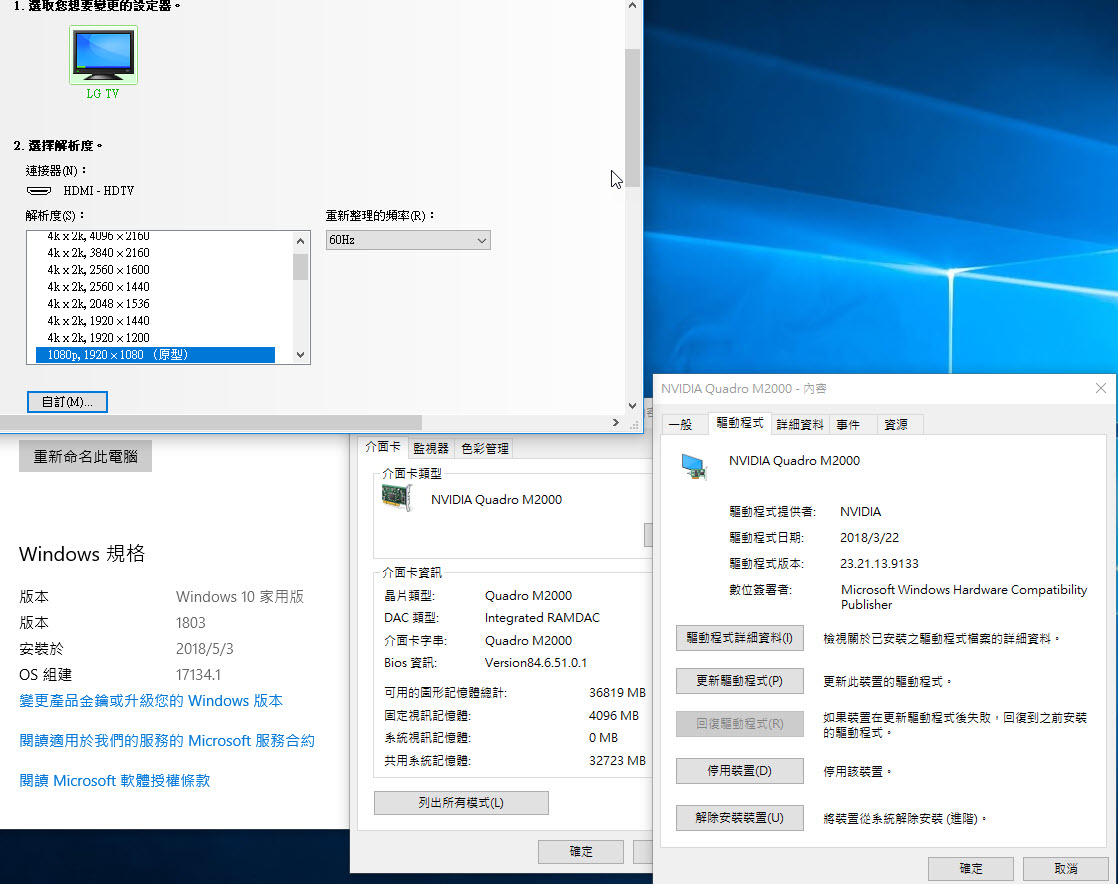Select resolution 4k x 2k, 2560 × 1440
1118x884 pixels.
coord(98,287)
